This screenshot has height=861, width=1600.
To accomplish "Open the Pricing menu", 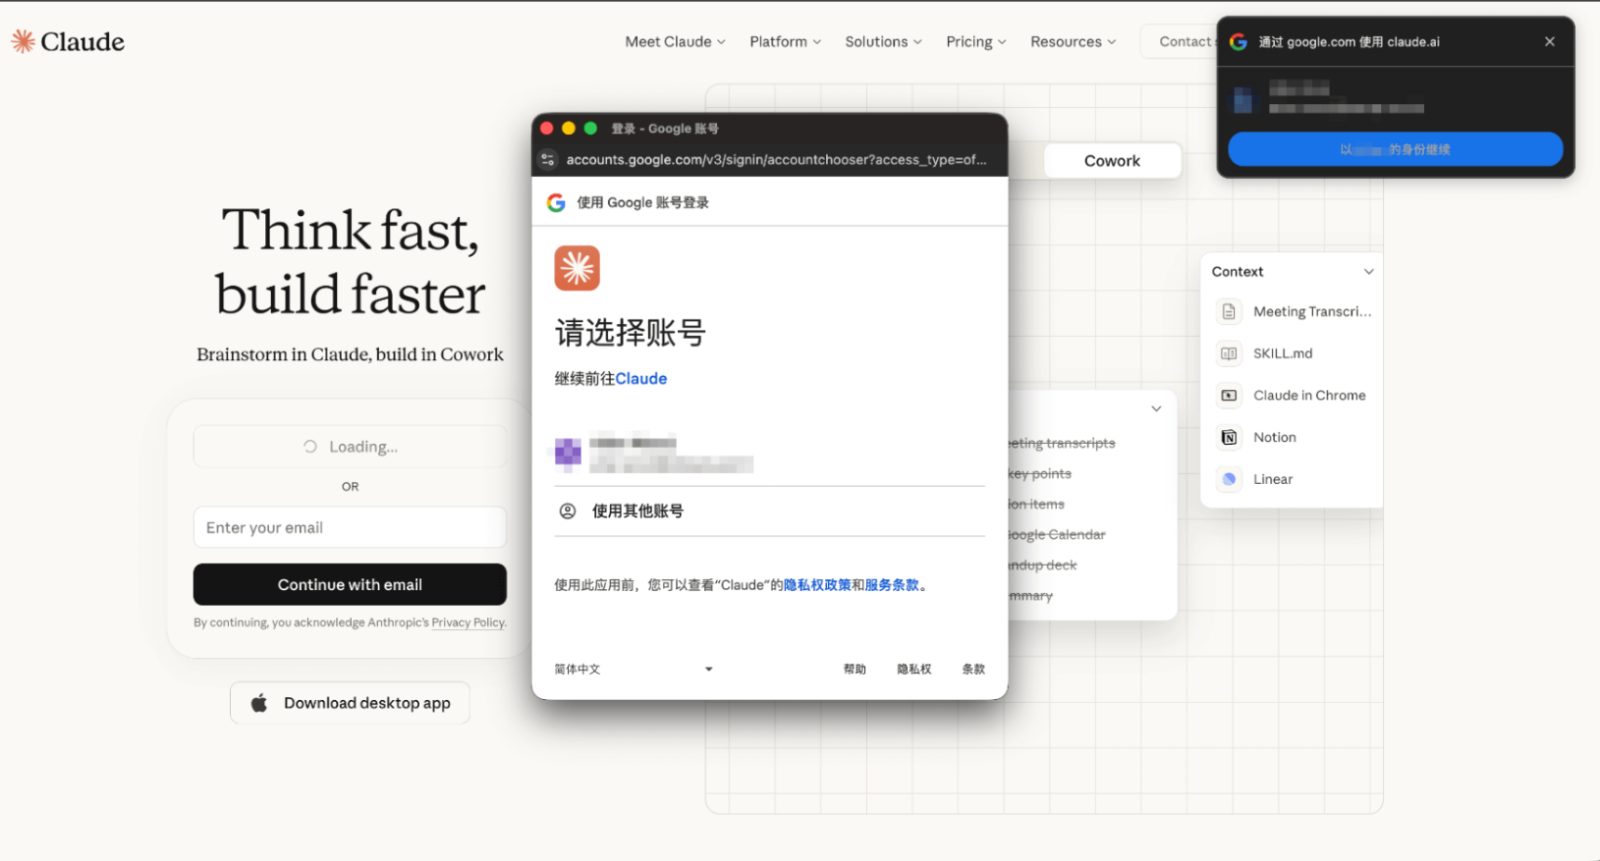I will click(x=976, y=42).
